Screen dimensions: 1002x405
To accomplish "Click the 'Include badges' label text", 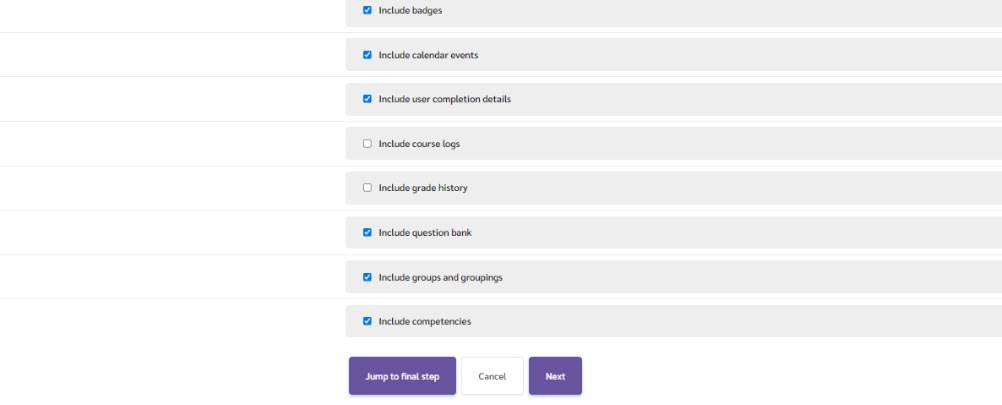I will click(410, 11).
